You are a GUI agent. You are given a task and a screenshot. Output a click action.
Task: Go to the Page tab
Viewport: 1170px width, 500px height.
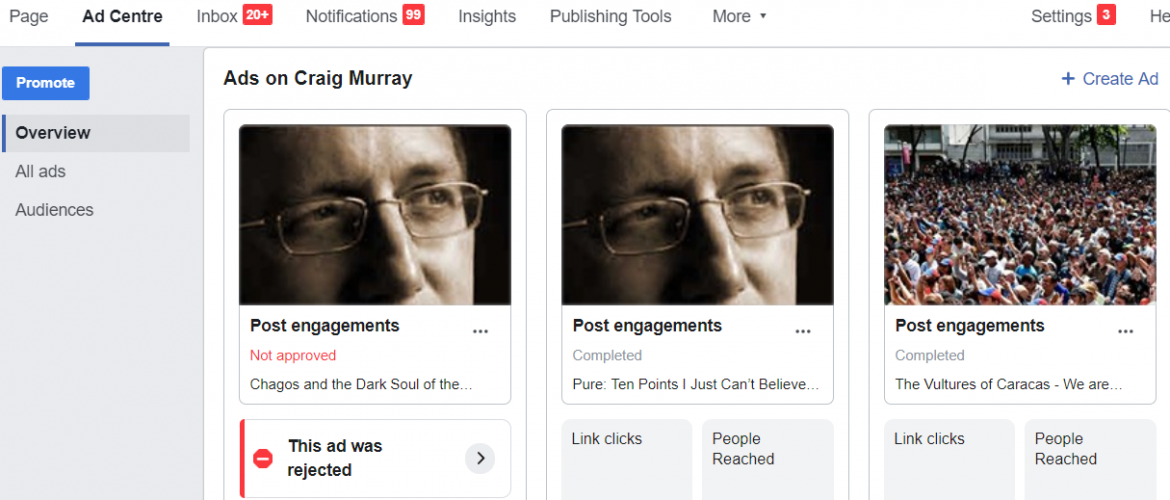coord(28,16)
